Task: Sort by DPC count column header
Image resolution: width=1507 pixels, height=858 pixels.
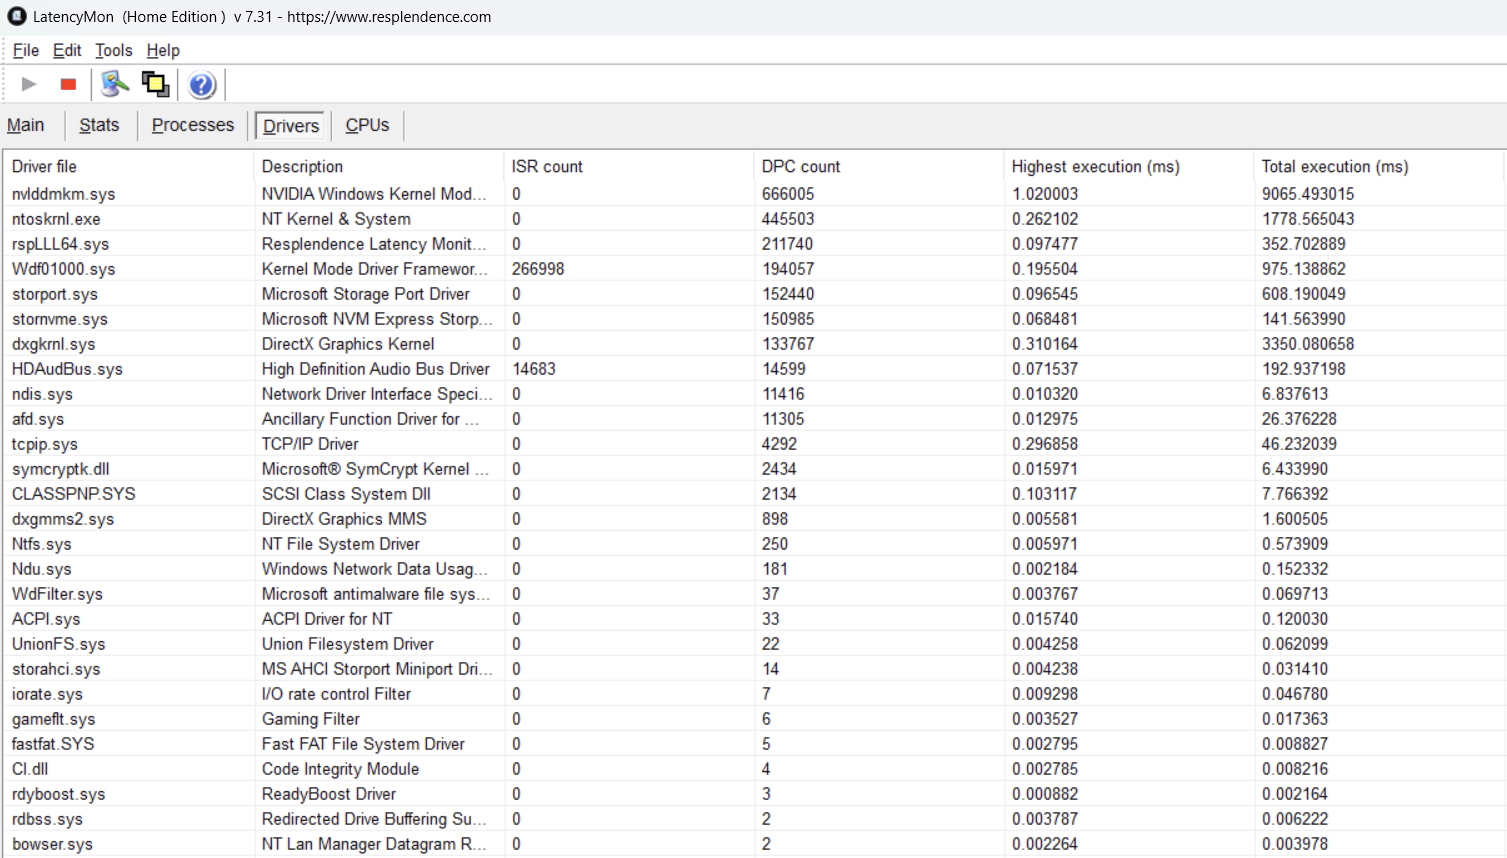Action: pos(801,167)
